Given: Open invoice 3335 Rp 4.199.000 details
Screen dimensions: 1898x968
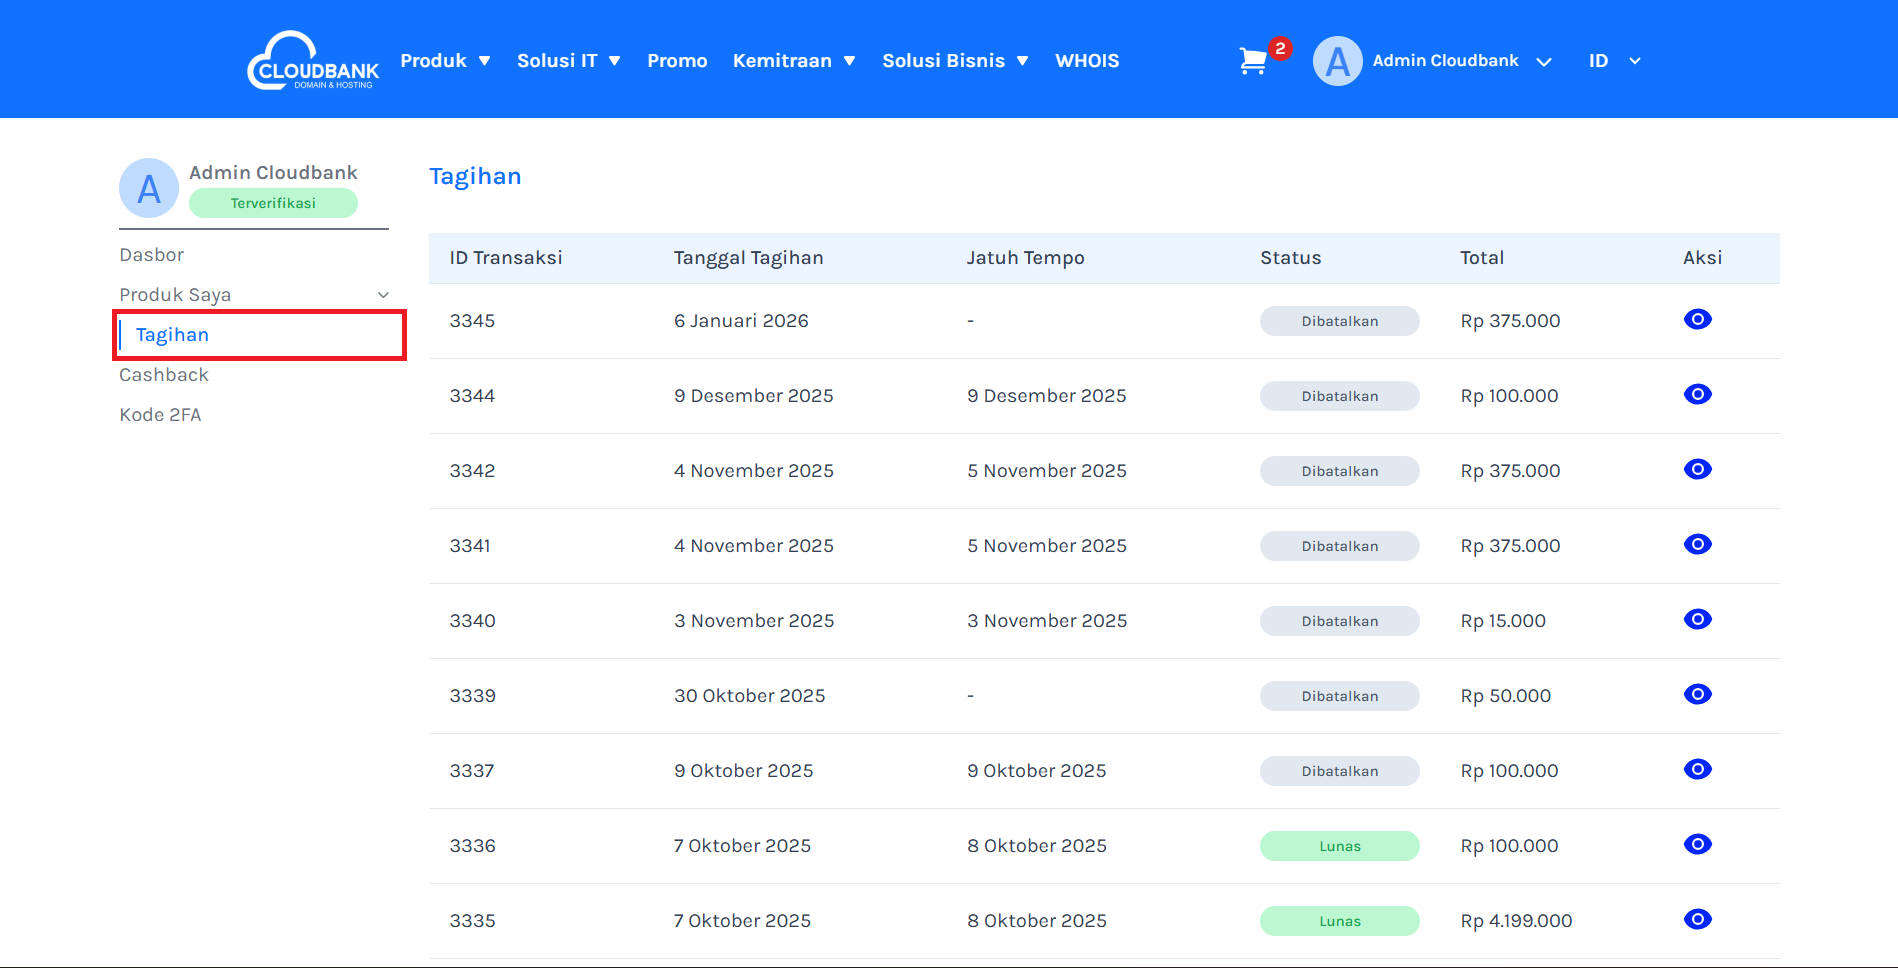Looking at the screenshot, I should click(1697, 920).
